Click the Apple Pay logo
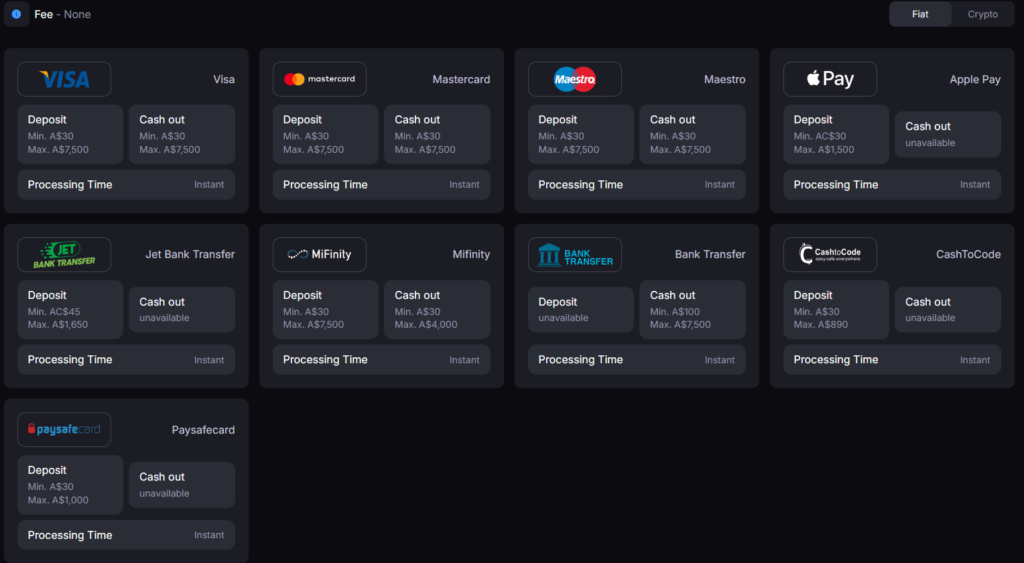 [x=830, y=79]
